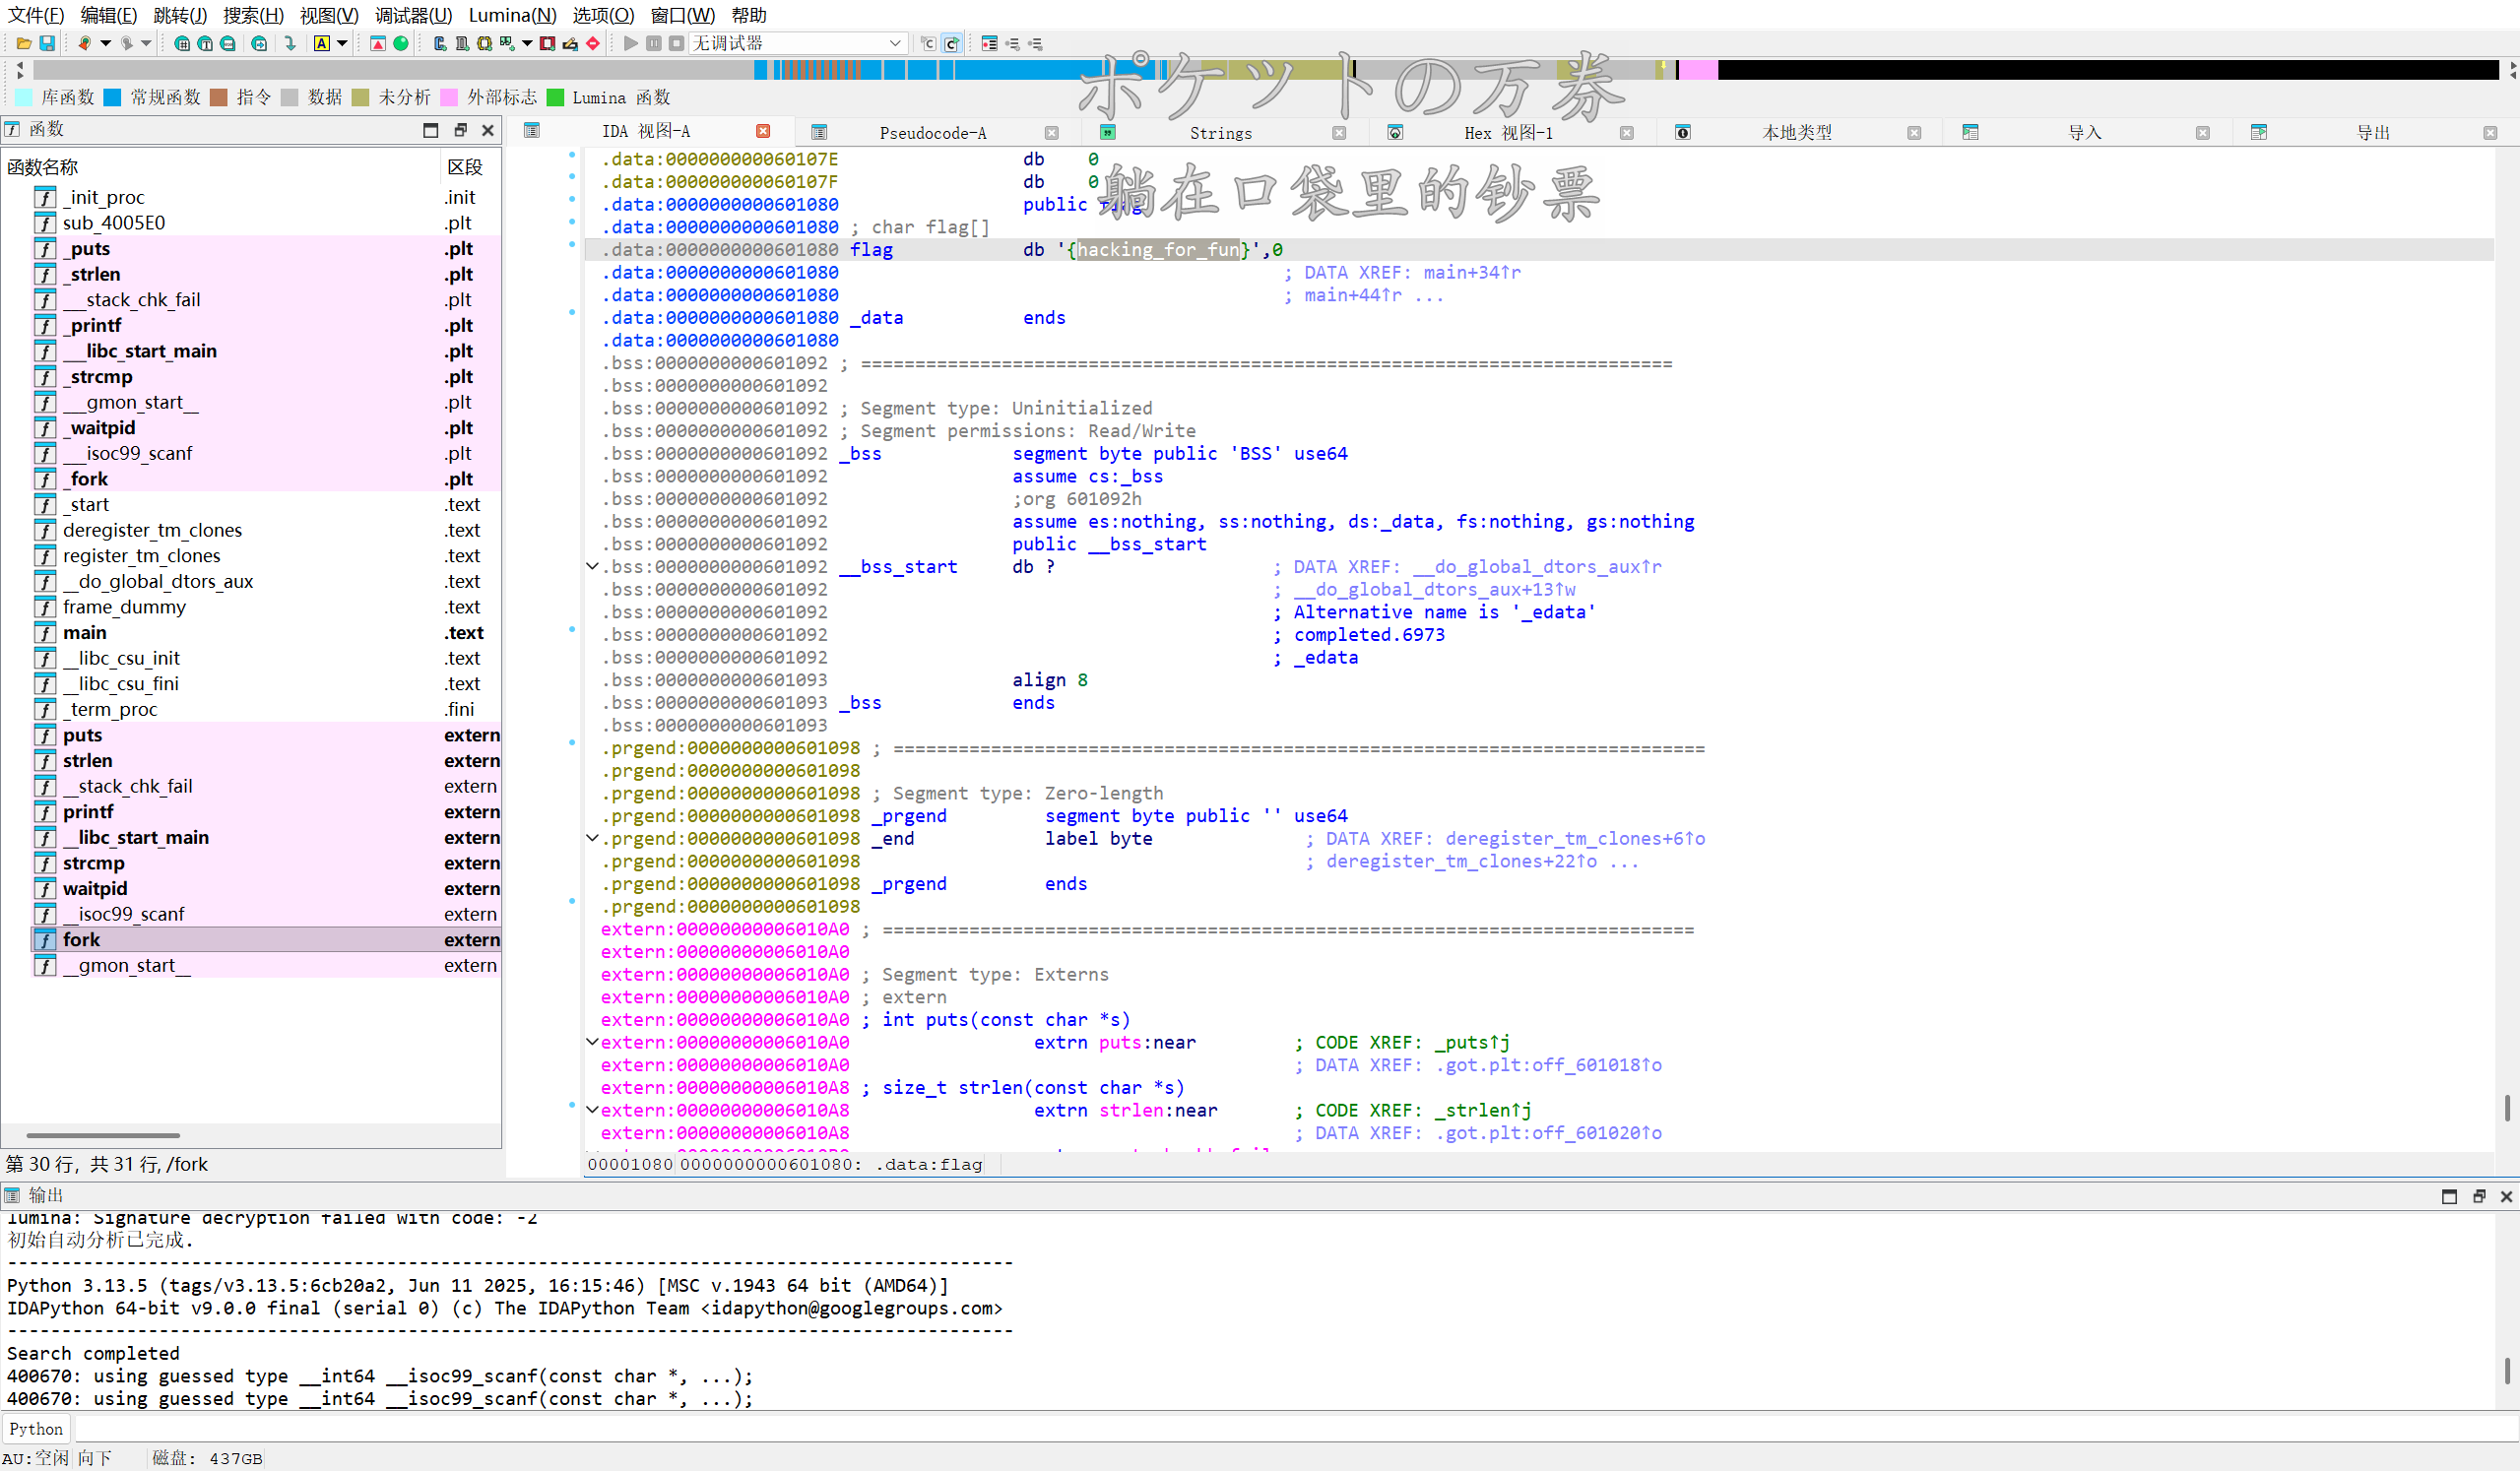Select the main function in list
Screen dimensions: 2520x1471
85,633
